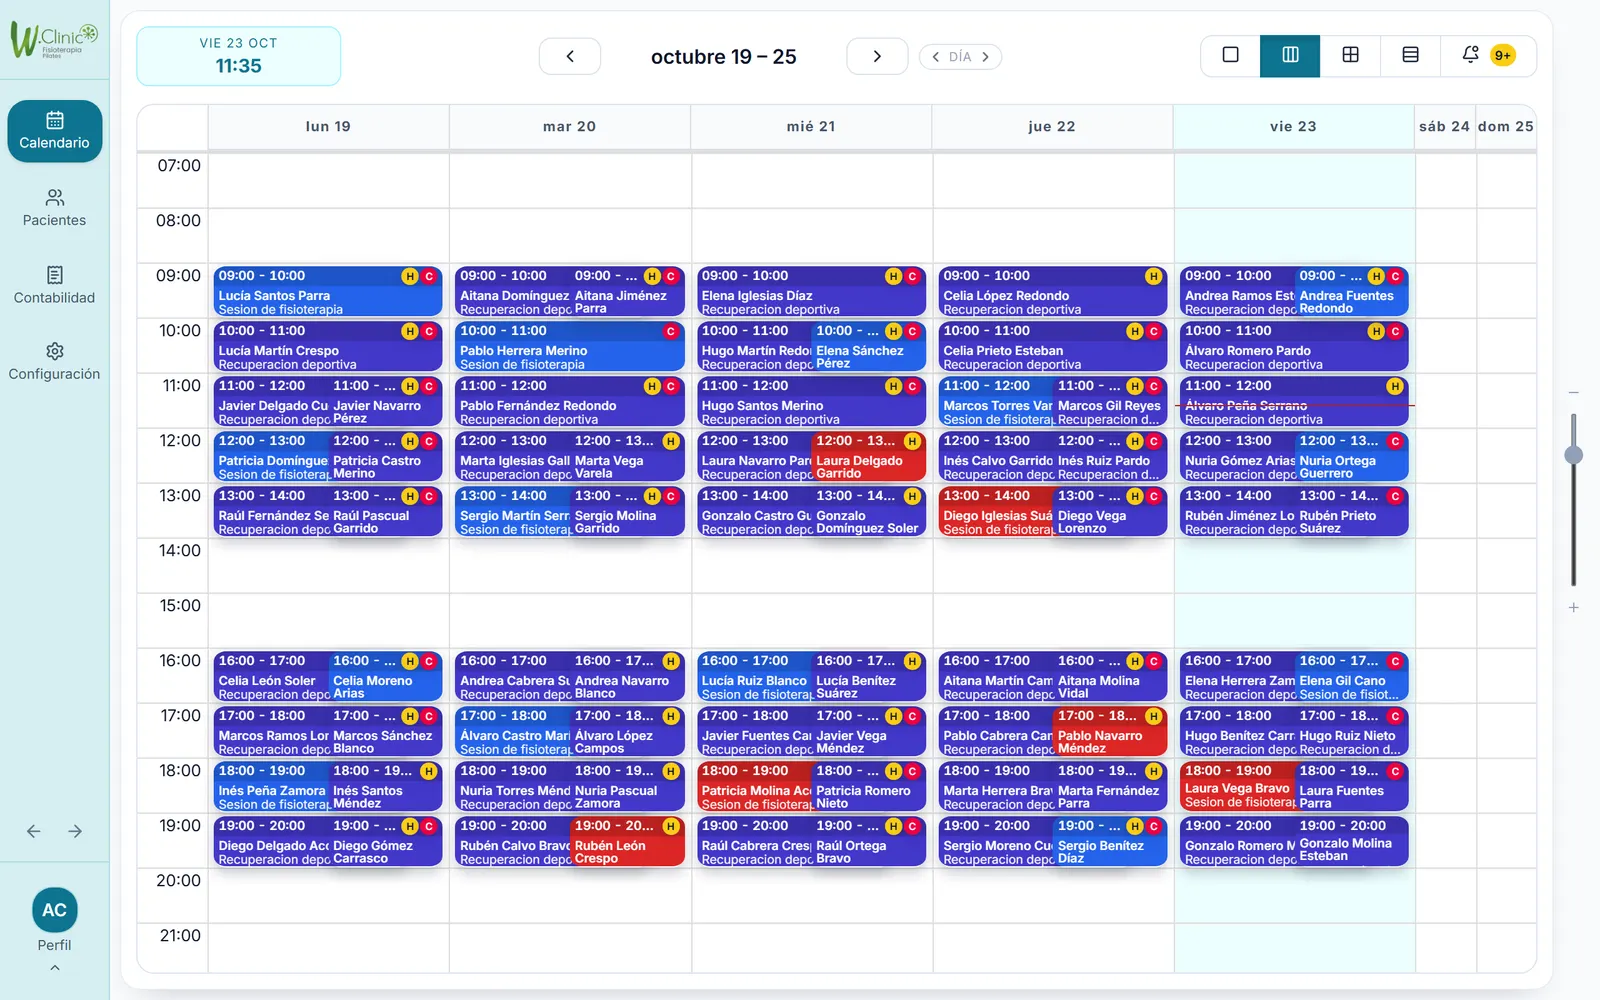Open Elena Iglesias Díaz 09:00 appointment

tap(811, 291)
